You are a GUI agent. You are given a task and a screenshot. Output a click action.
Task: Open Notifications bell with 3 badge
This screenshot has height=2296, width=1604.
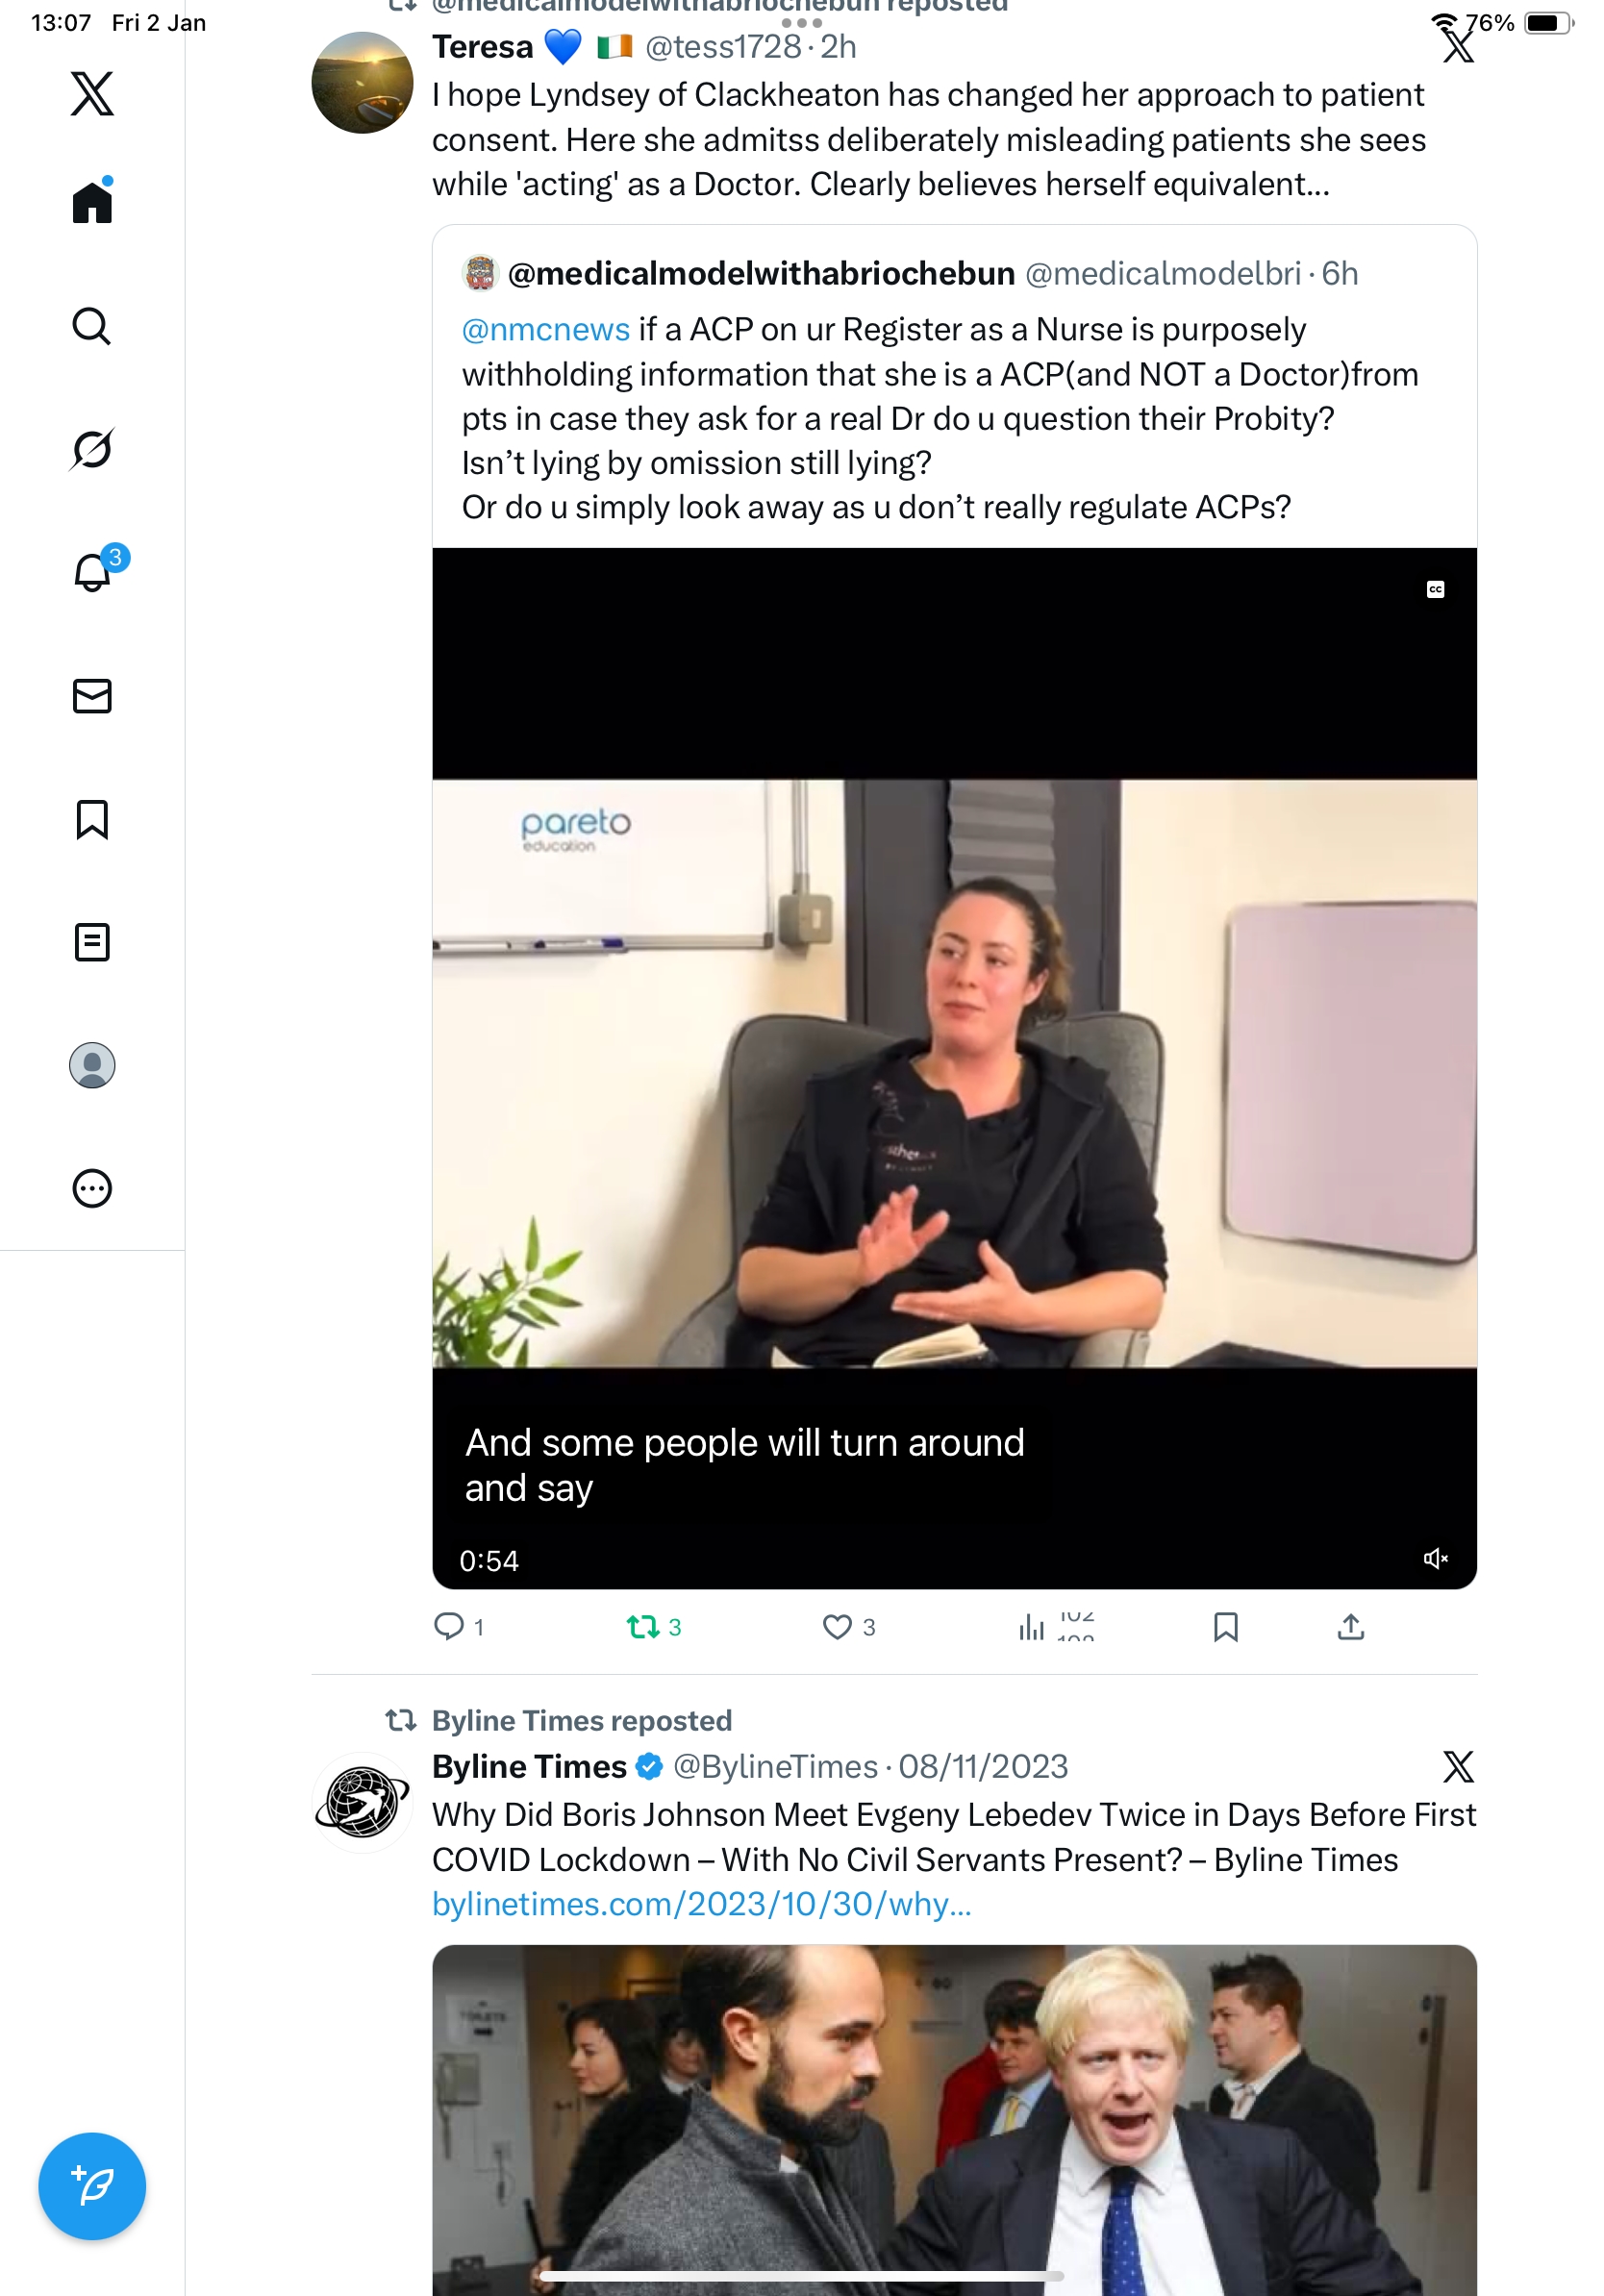coord(93,573)
